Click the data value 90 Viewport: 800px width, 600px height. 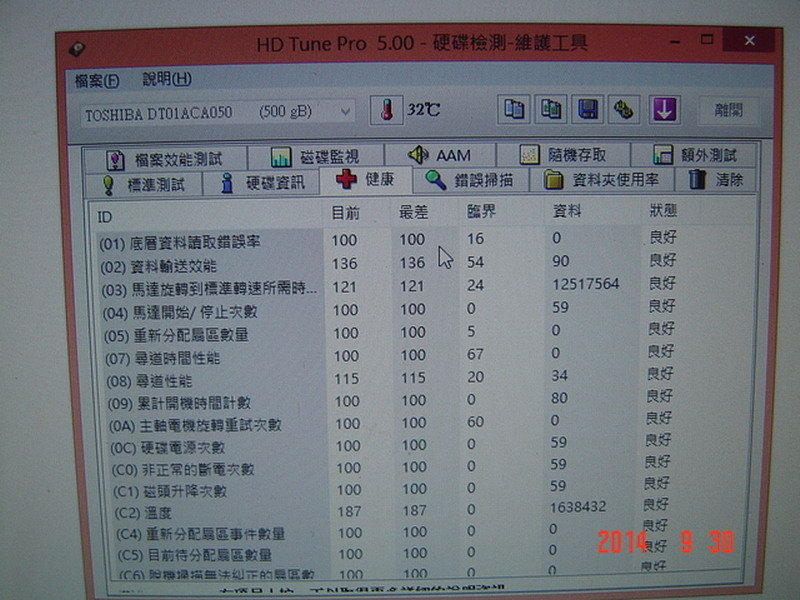(x=560, y=261)
